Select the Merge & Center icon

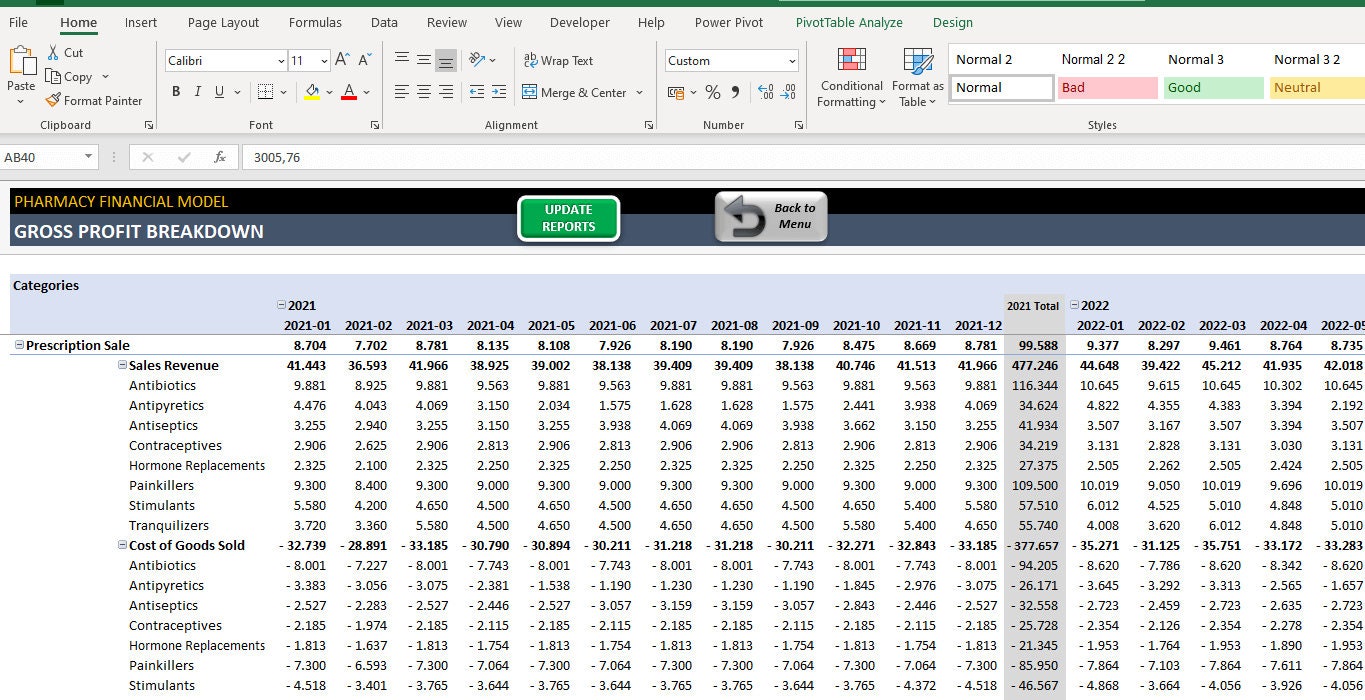point(578,92)
